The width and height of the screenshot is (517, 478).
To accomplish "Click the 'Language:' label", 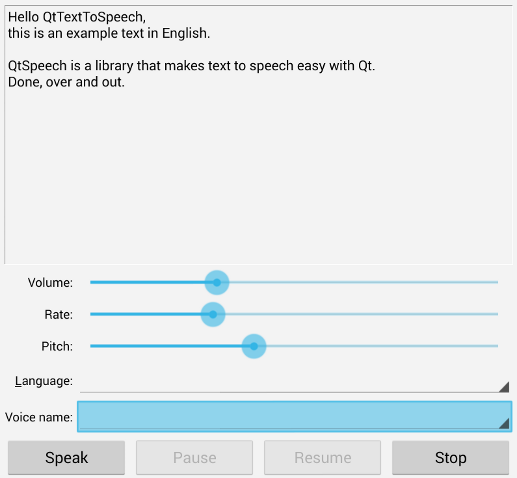I will (x=44, y=381).
